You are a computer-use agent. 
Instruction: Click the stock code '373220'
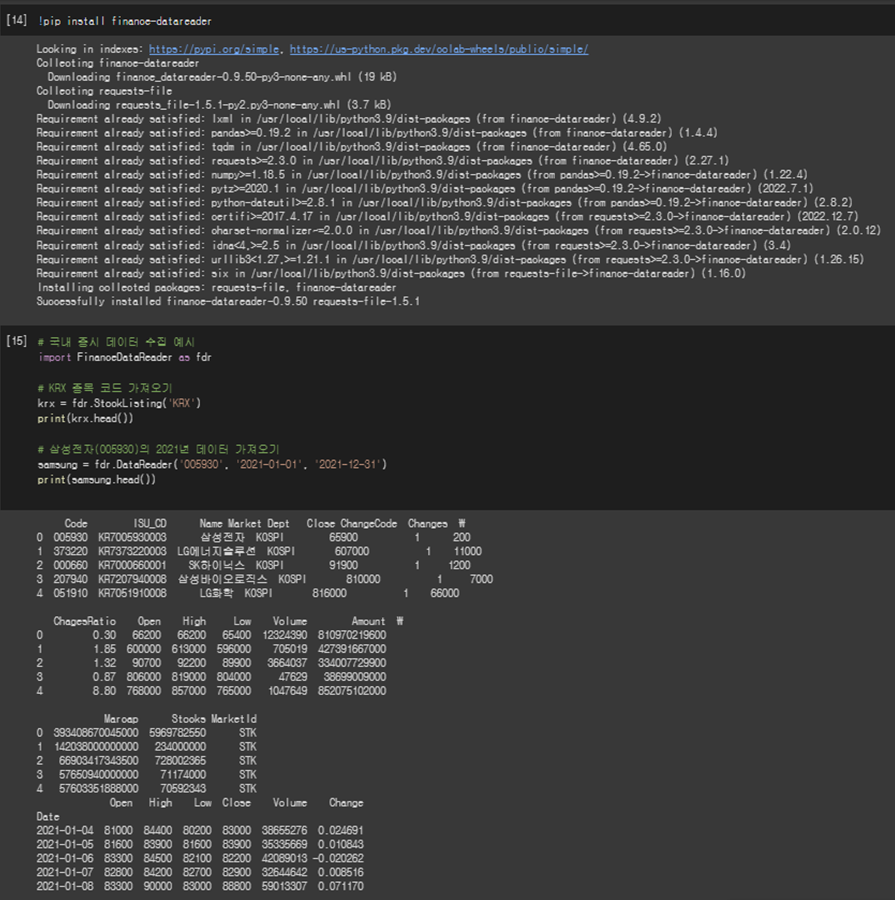pos(71,551)
